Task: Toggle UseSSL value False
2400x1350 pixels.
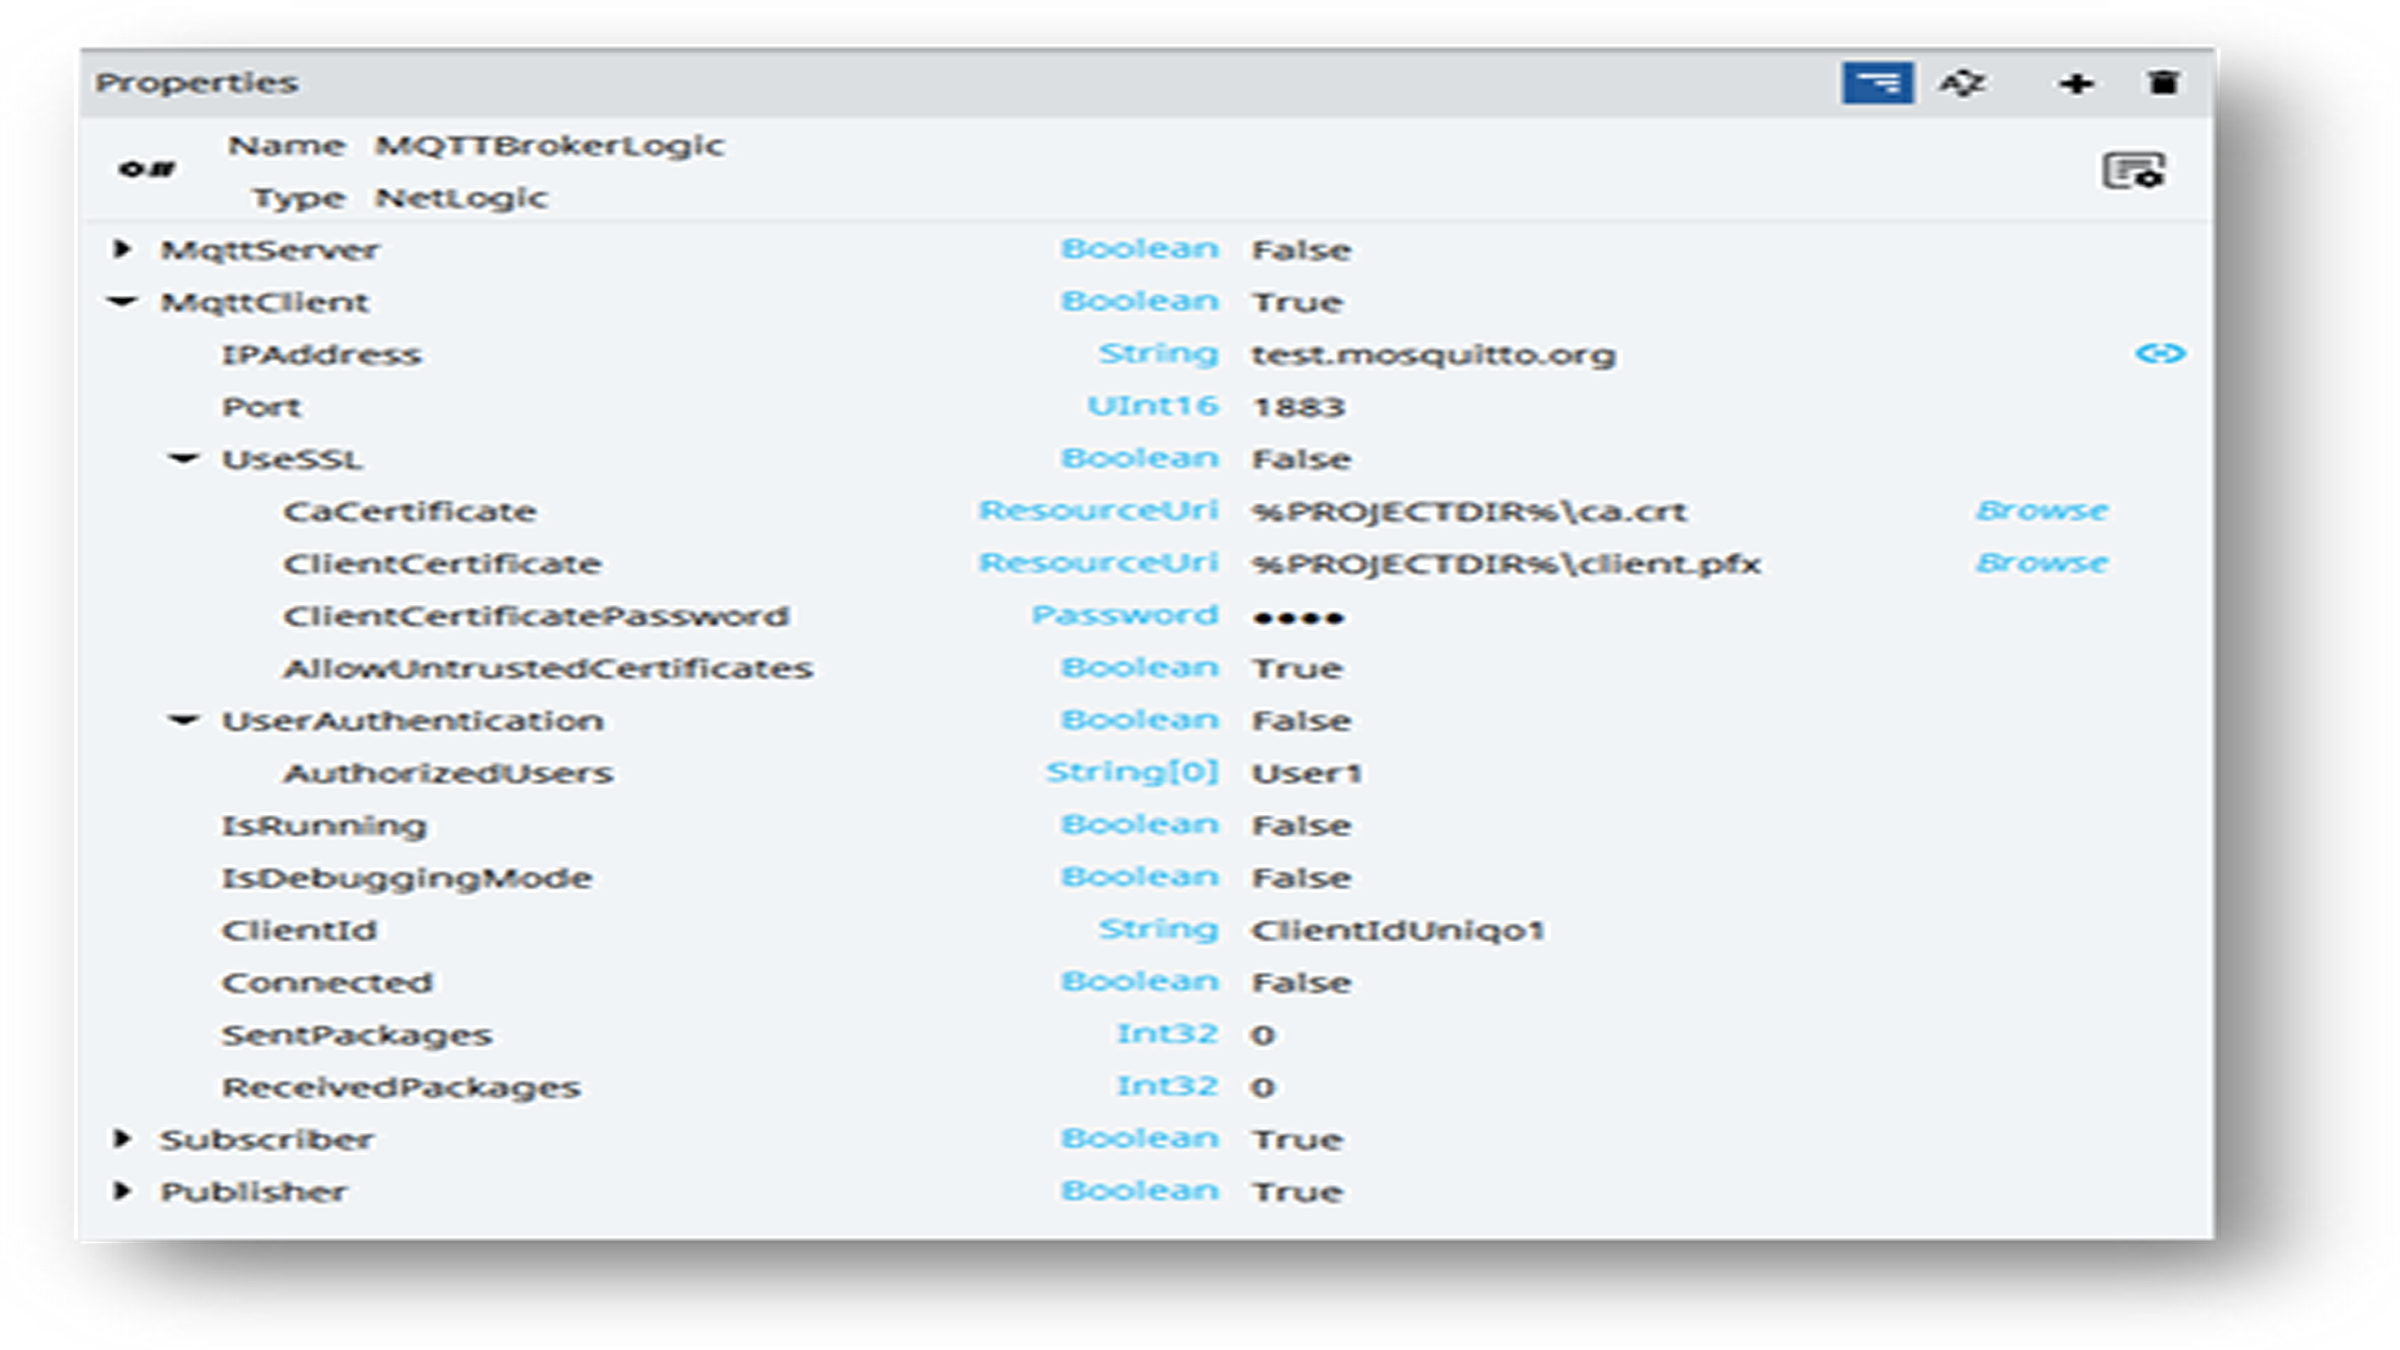Action: coord(1301,459)
